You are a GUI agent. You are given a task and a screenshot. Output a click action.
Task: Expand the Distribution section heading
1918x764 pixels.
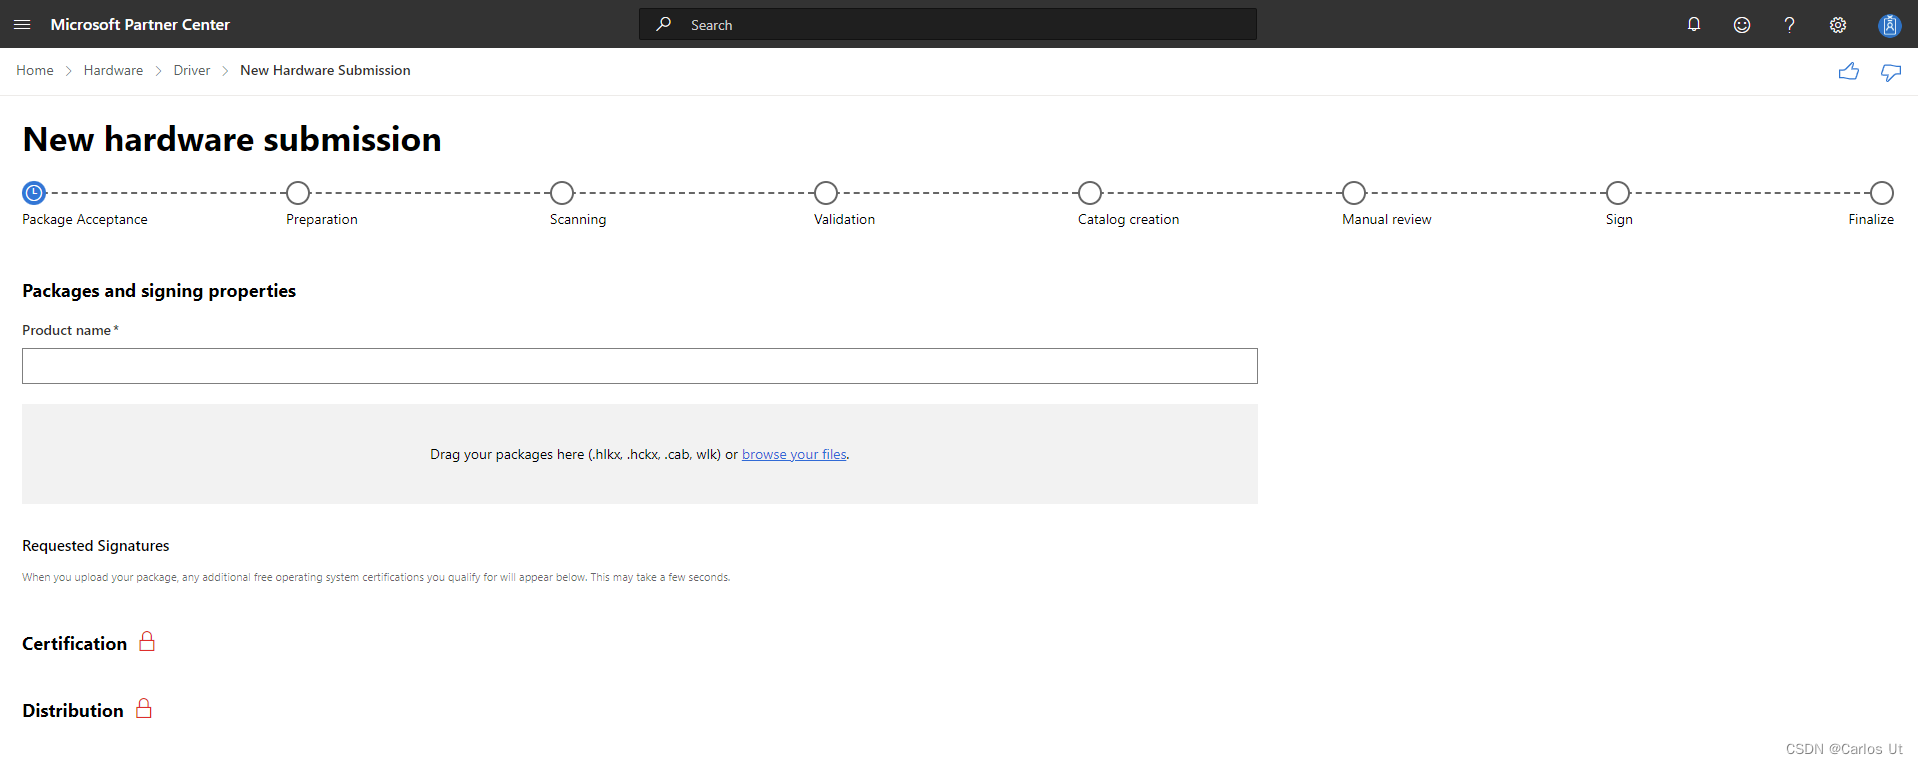73,710
